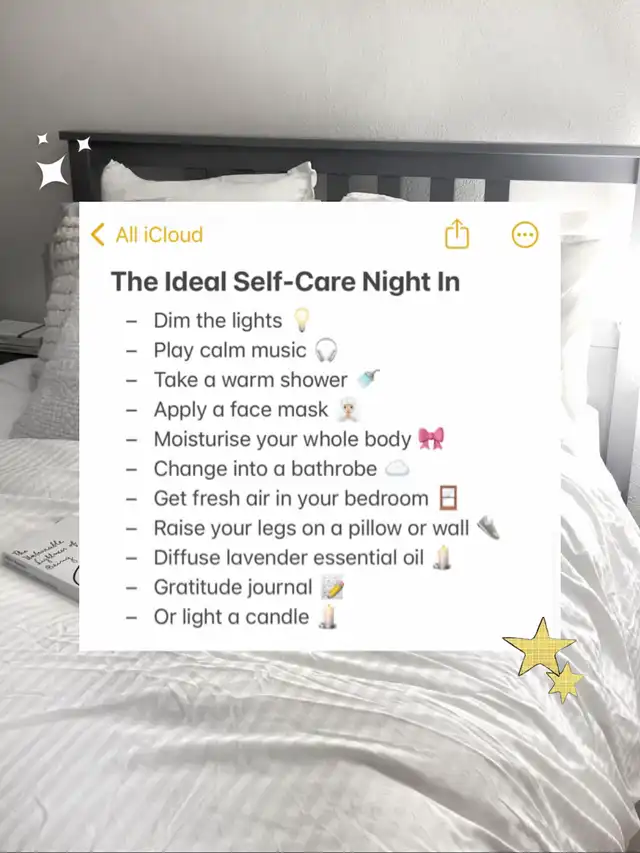
Task: Click the note title The Ideal Self-Care Night In
Action: (x=285, y=282)
